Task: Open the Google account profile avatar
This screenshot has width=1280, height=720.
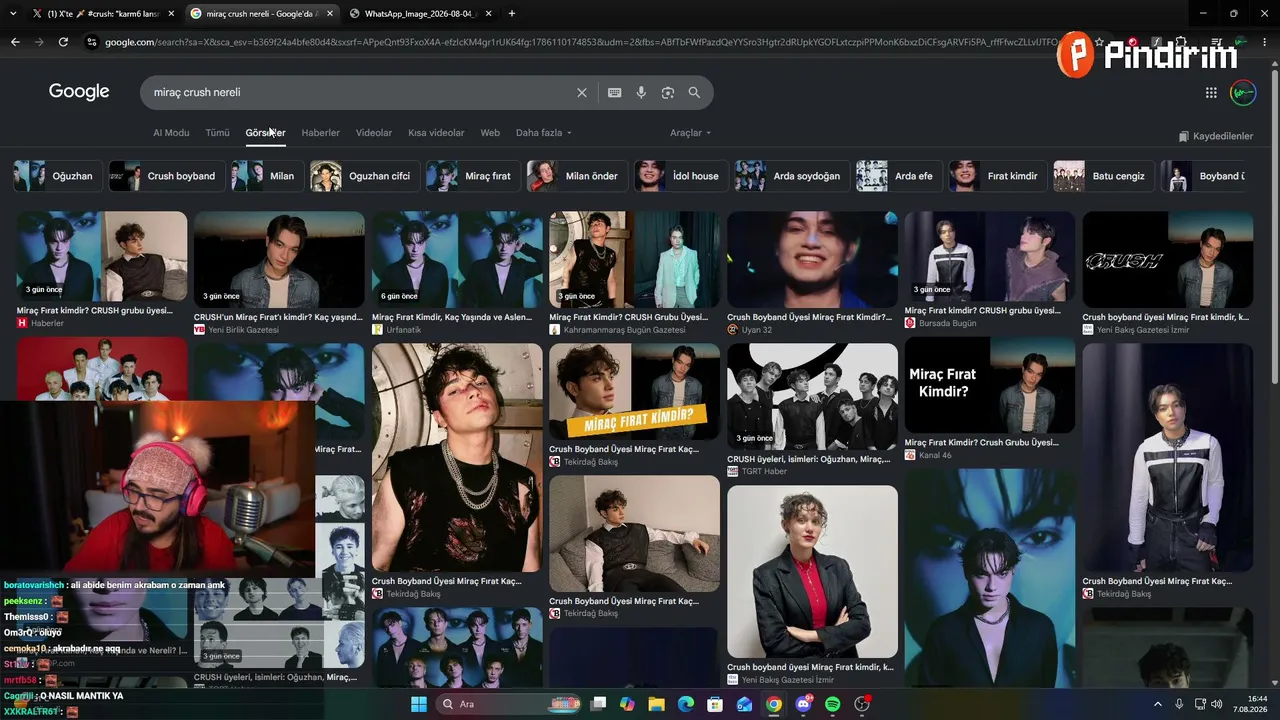Action: coord(1243,92)
